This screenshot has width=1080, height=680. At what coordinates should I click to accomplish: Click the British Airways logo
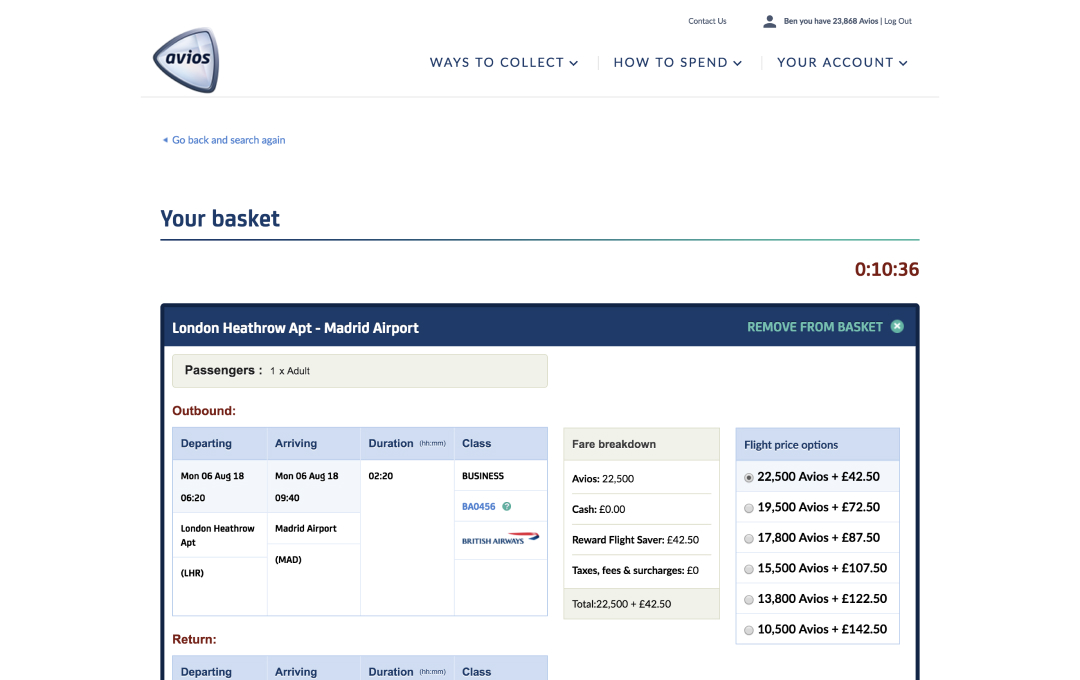coord(500,540)
